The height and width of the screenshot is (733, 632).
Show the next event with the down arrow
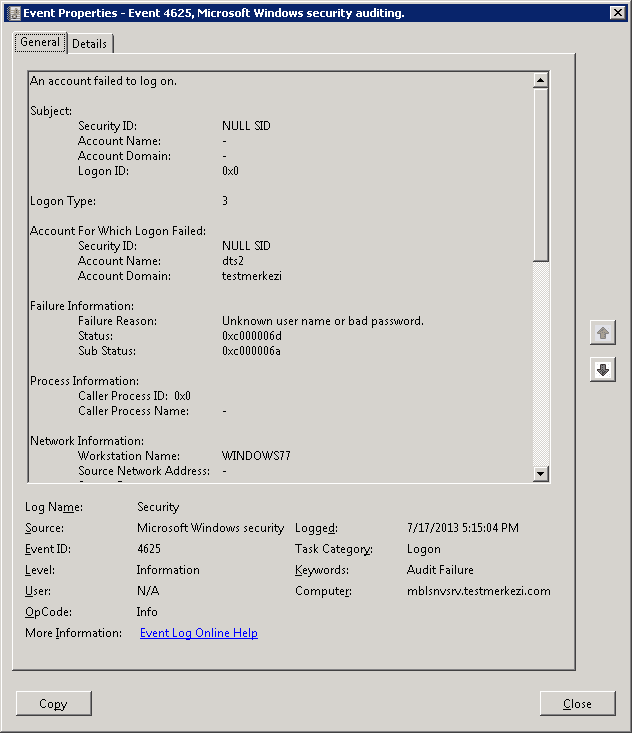[603, 370]
